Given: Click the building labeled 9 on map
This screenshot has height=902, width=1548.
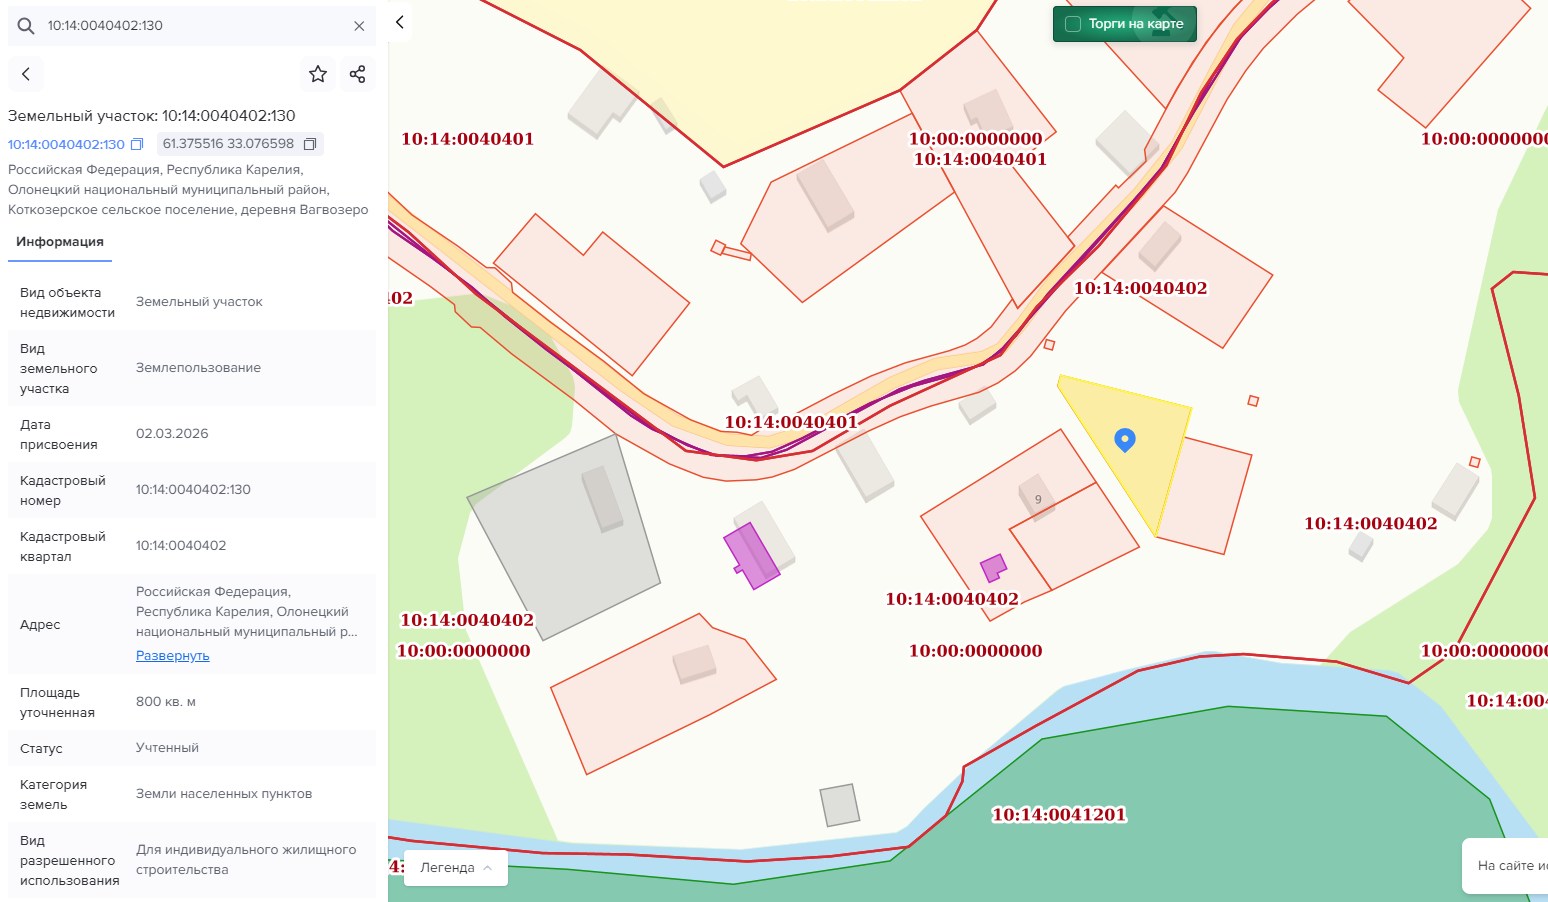Looking at the screenshot, I should [x=1037, y=498].
